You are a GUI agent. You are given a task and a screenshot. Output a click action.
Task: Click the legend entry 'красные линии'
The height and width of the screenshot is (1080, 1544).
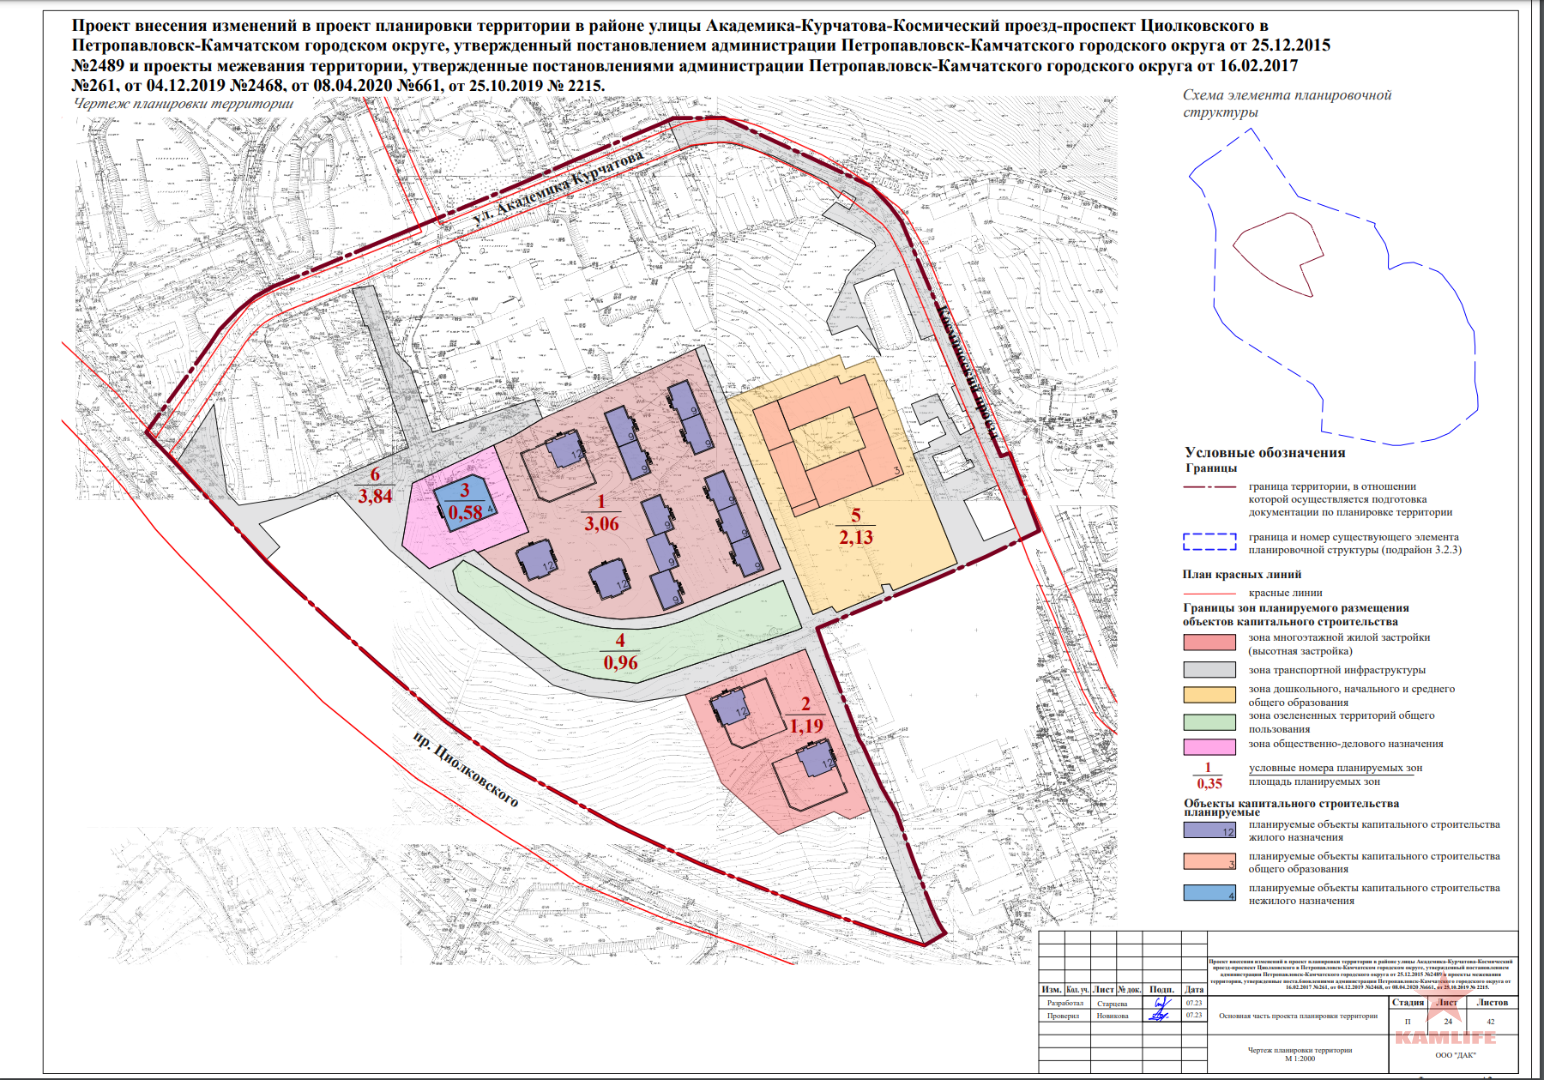coord(1285,592)
